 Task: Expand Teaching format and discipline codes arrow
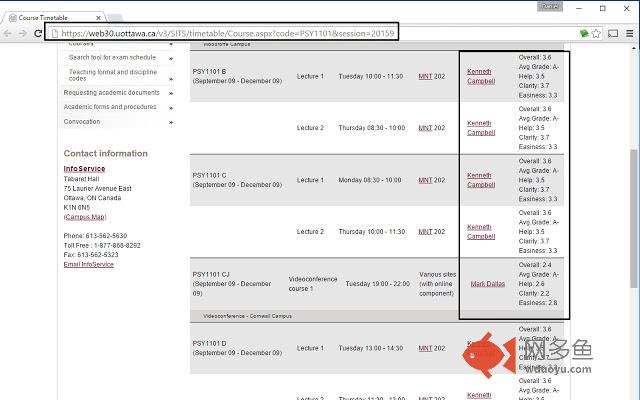(171, 79)
